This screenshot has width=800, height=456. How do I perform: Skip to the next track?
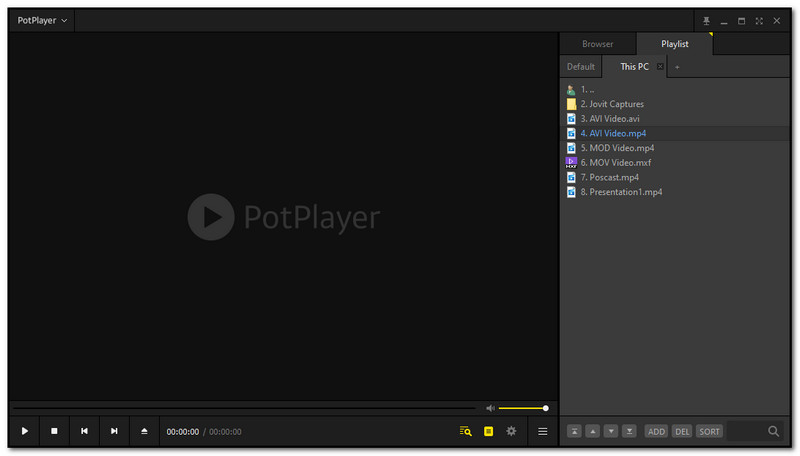[114, 431]
